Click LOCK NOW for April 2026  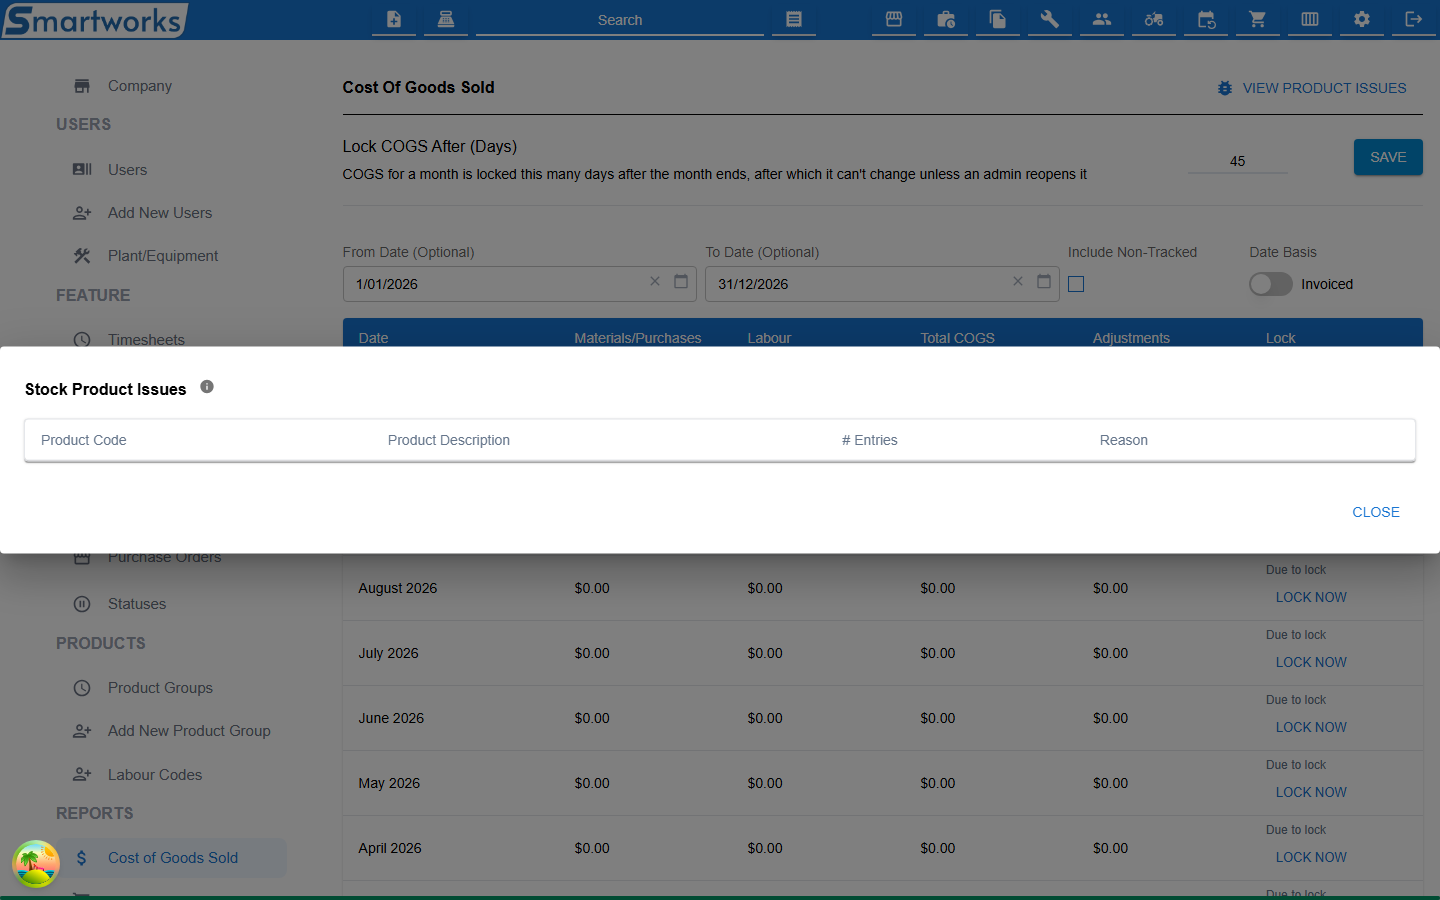[1311, 857]
